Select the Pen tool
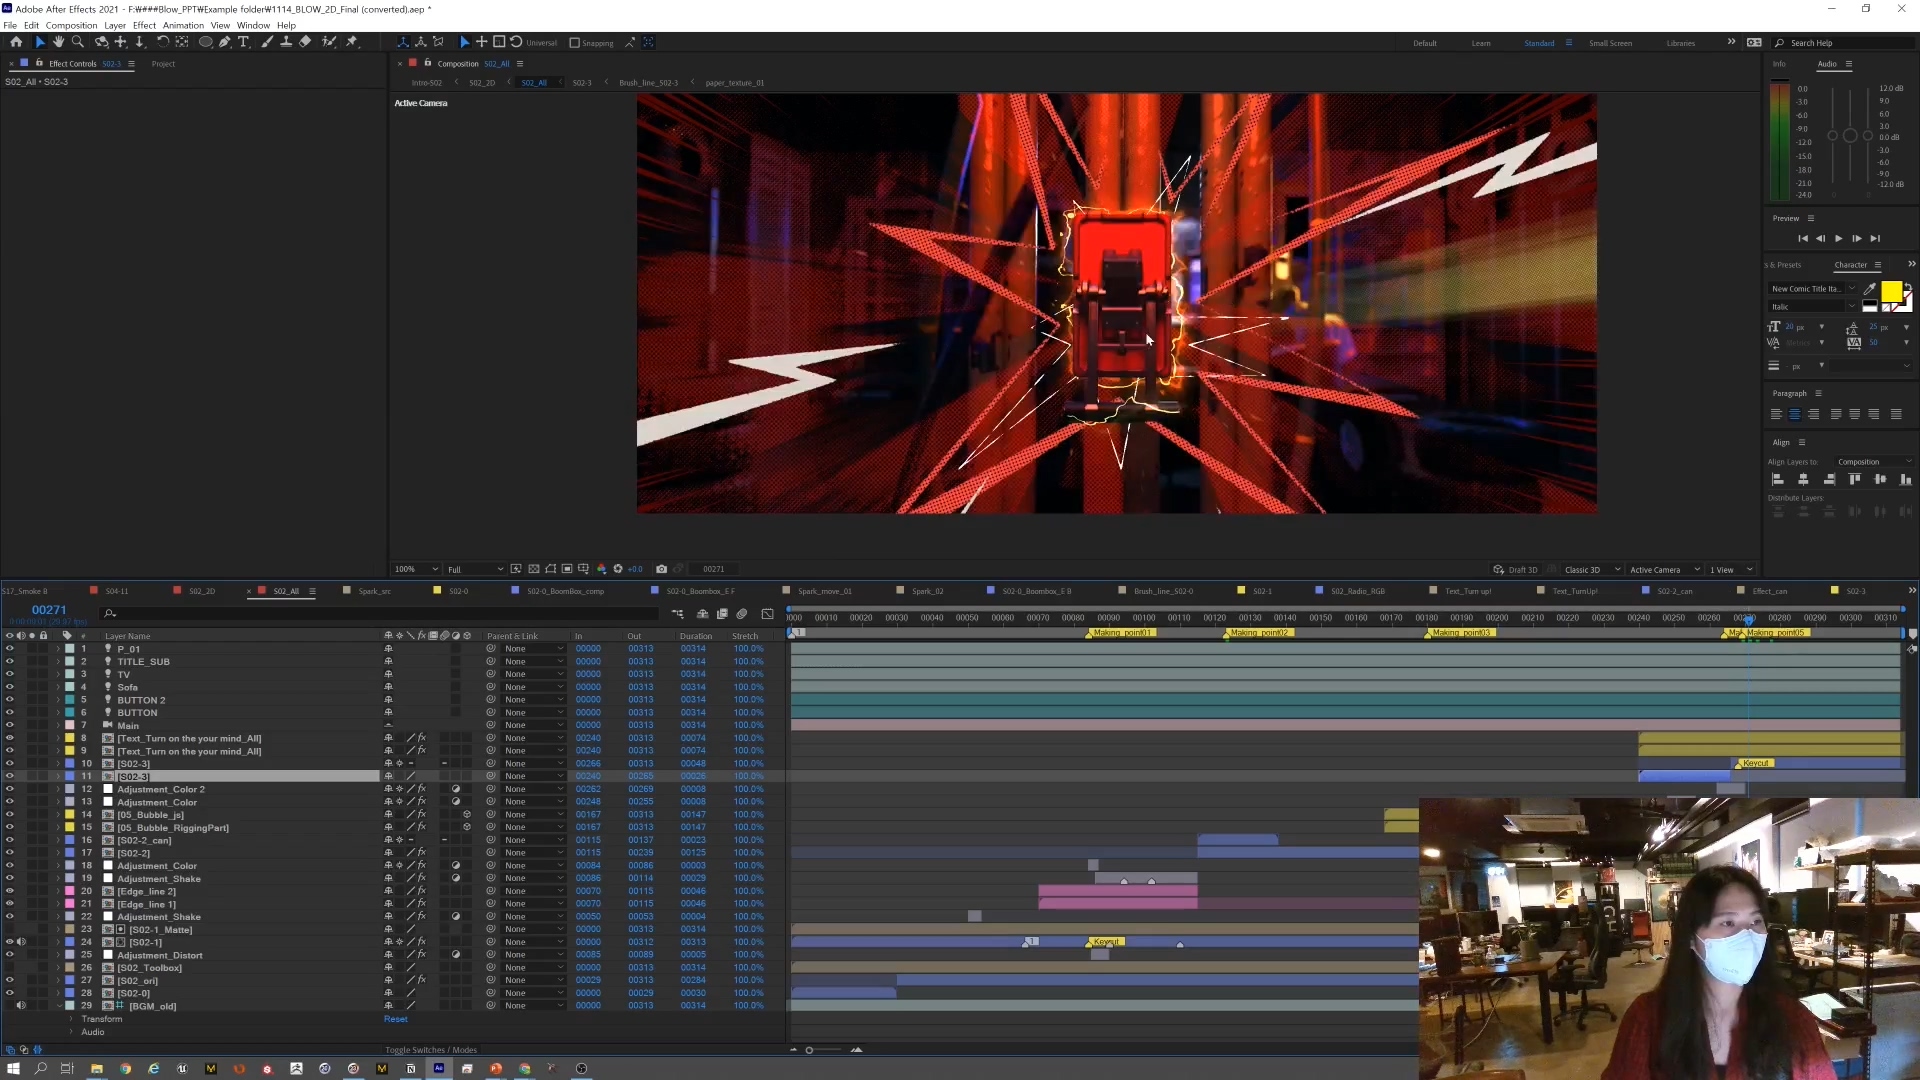This screenshot has width=1920, height=1080. (225, 42)
